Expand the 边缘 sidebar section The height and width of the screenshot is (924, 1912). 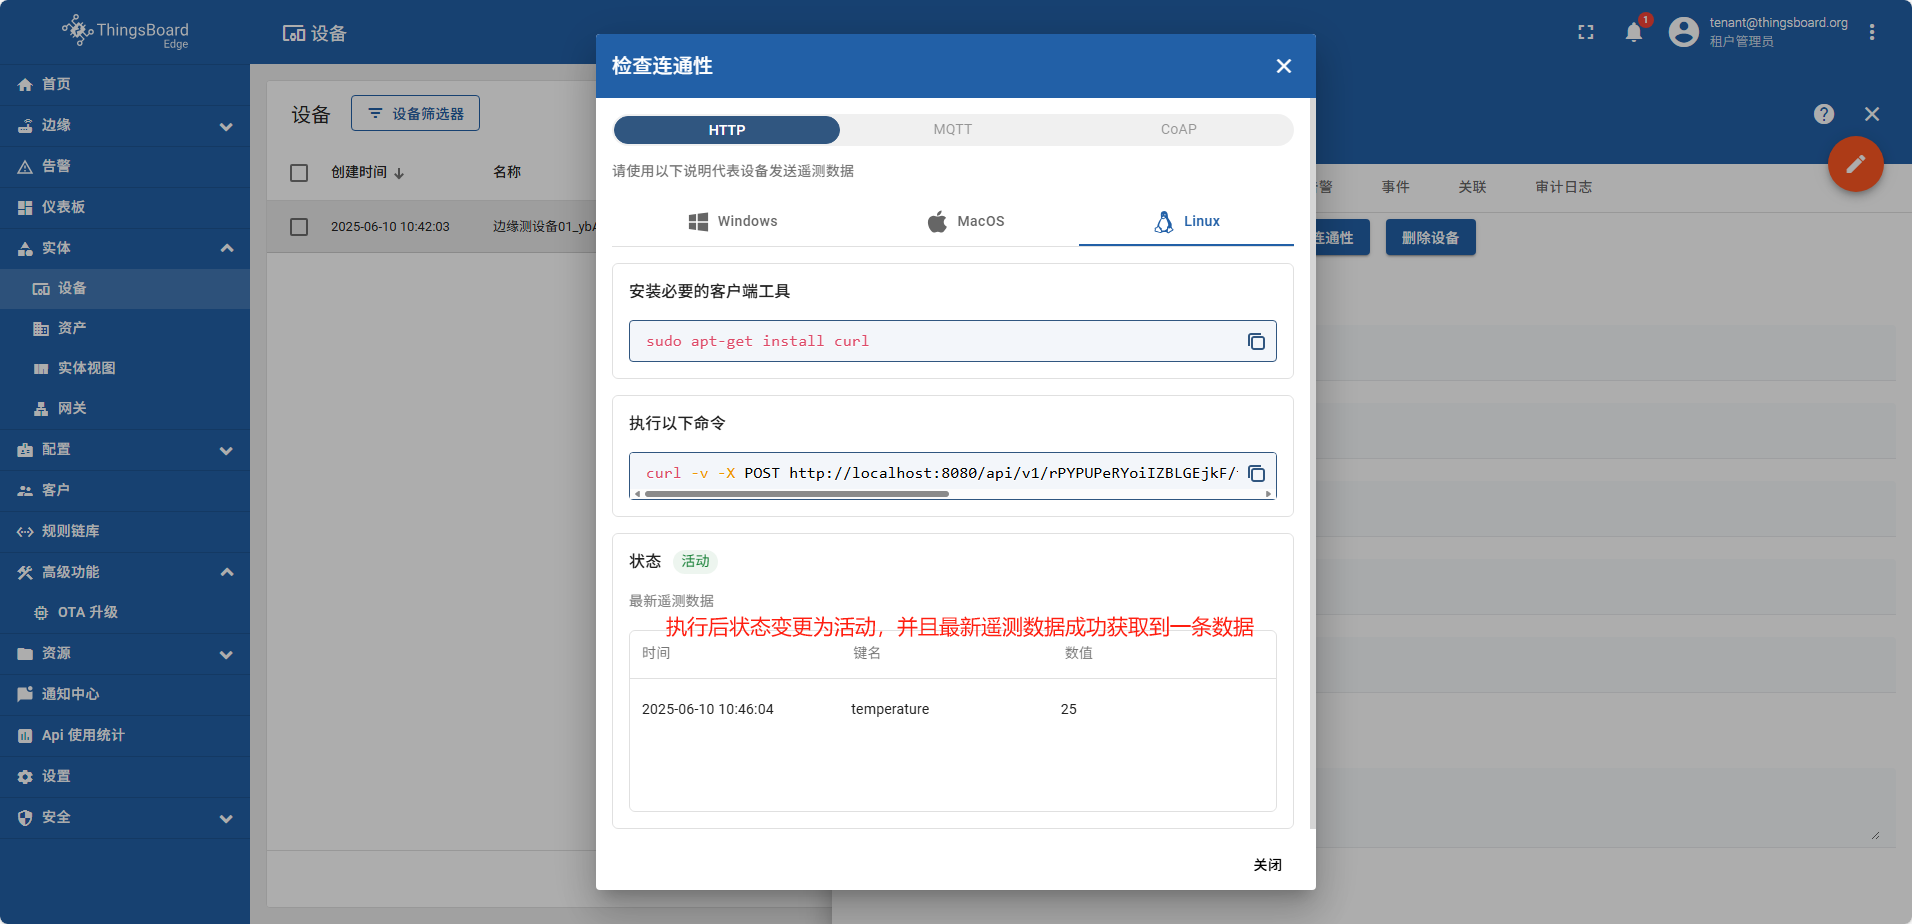tap(226, 126)
